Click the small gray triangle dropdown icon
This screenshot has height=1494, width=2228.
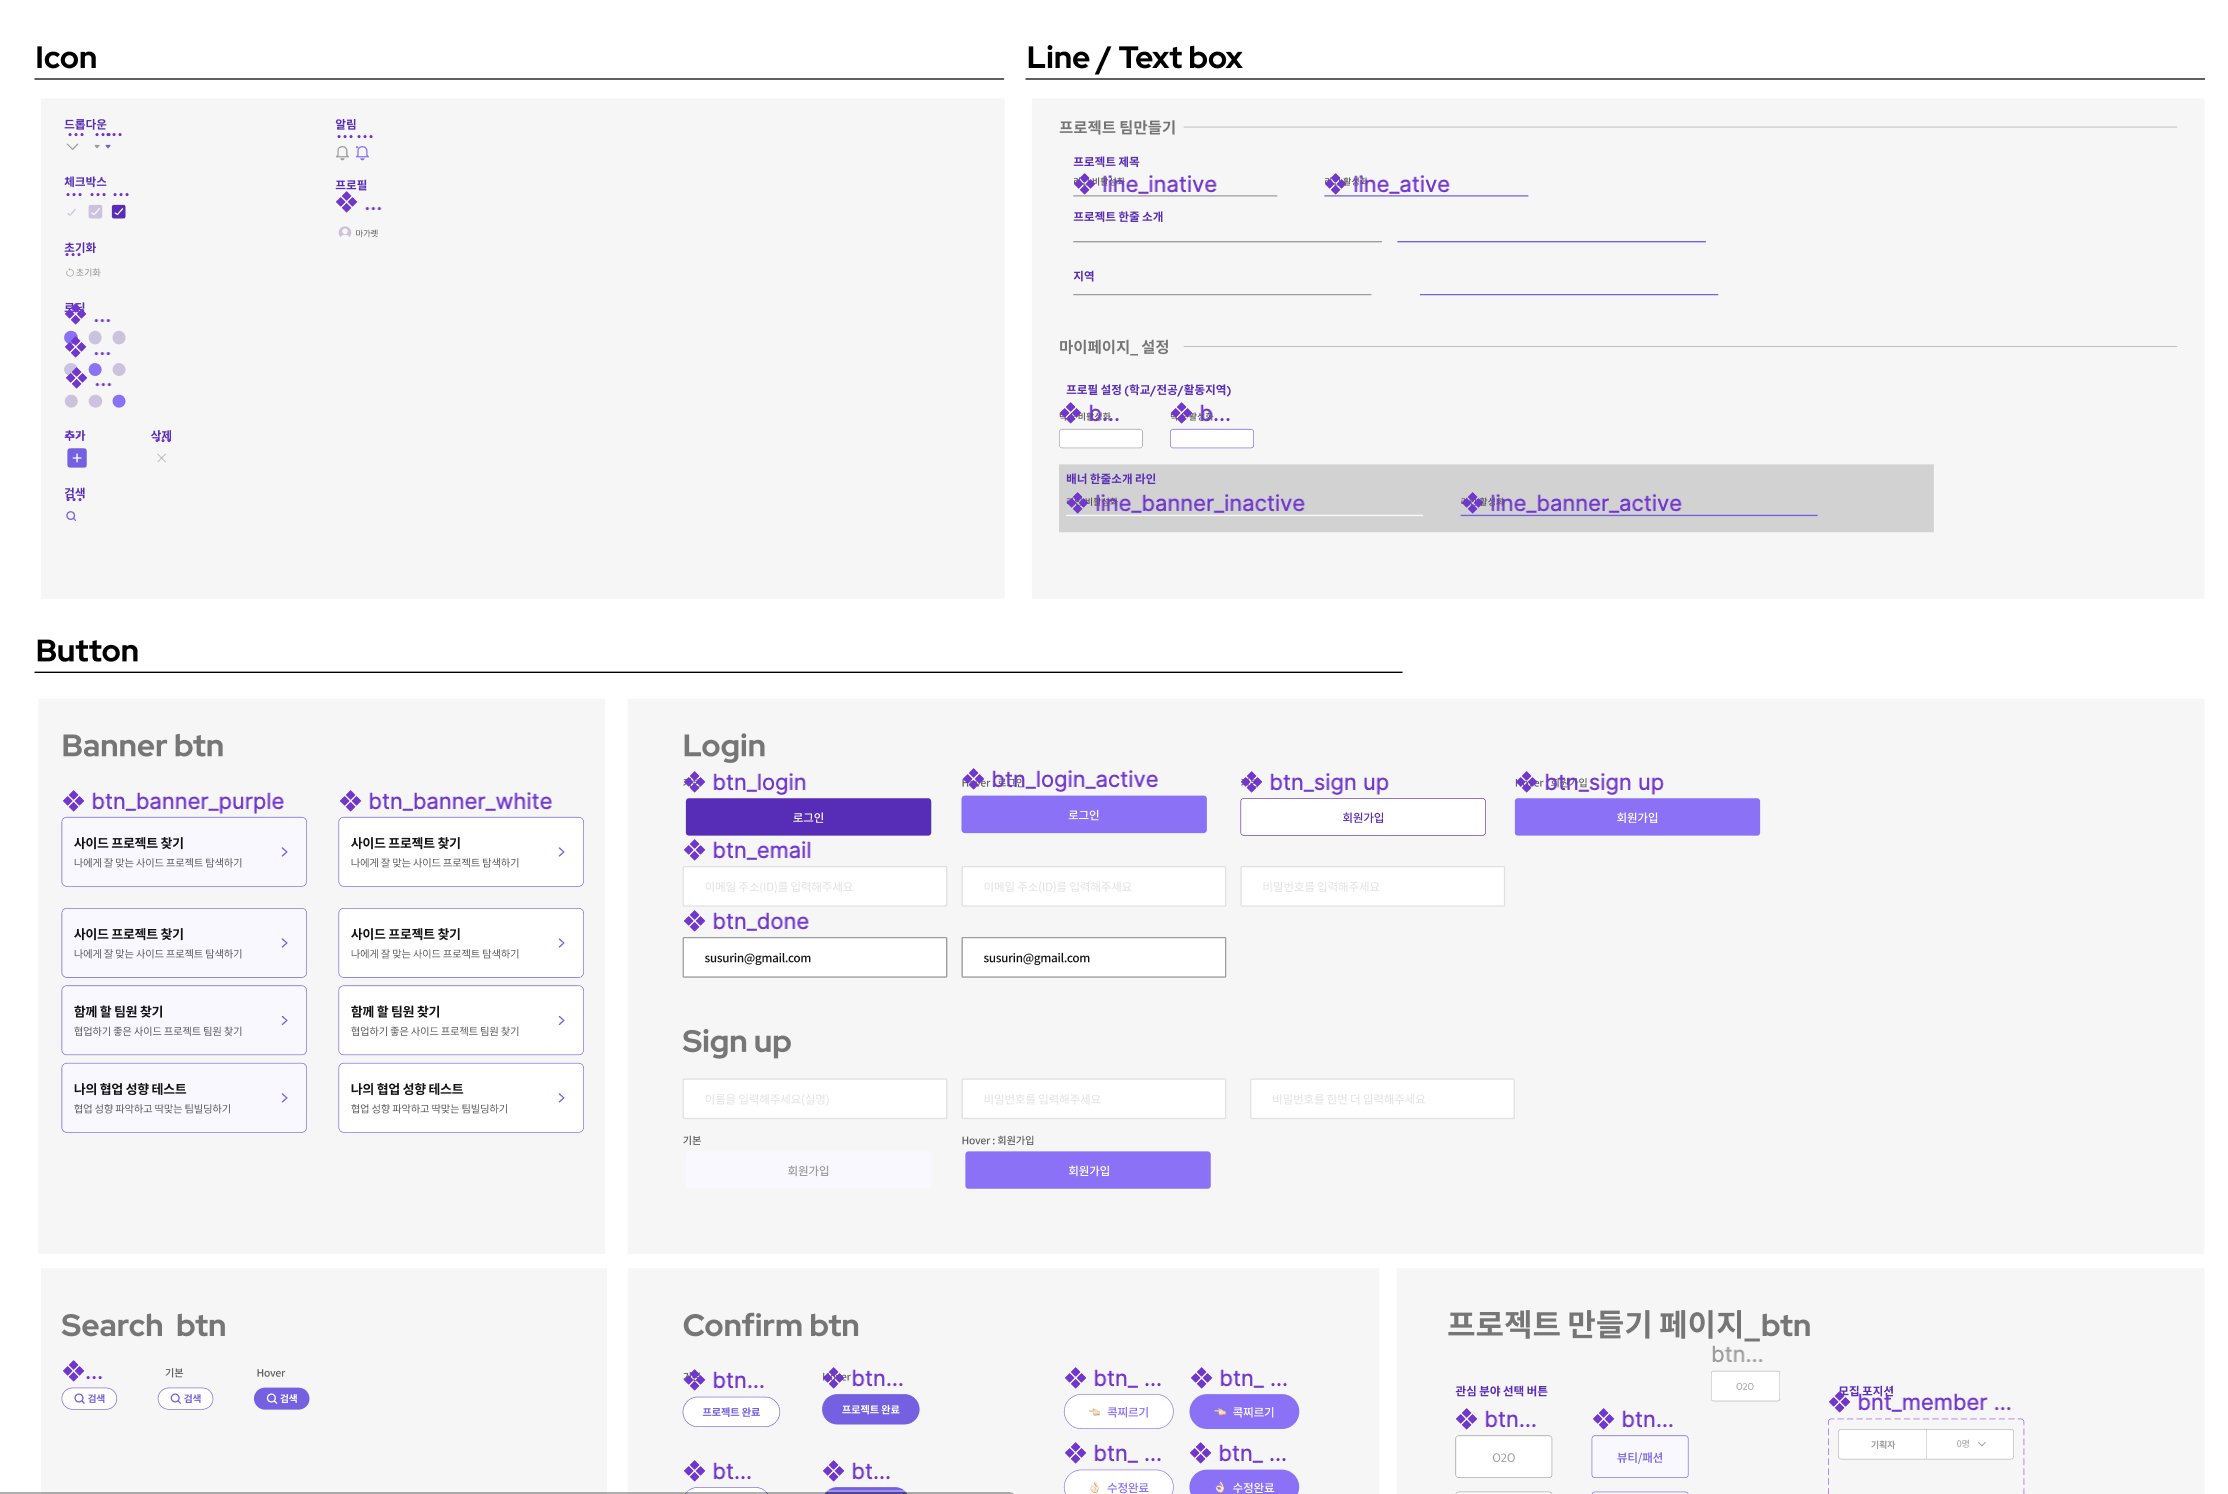click(97, 147)
